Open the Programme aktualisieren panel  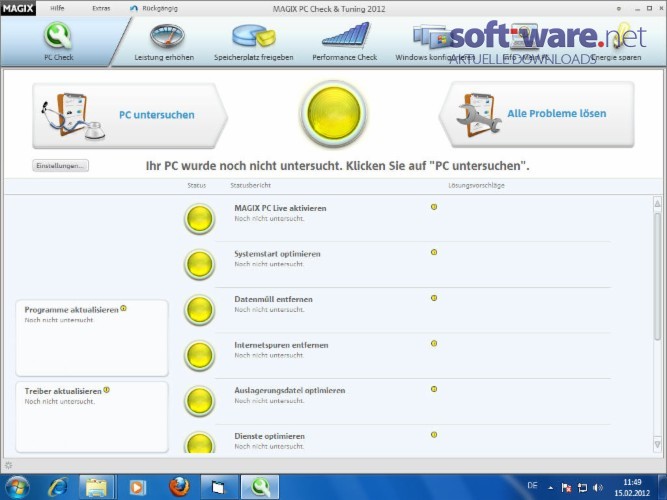point(92,338)
